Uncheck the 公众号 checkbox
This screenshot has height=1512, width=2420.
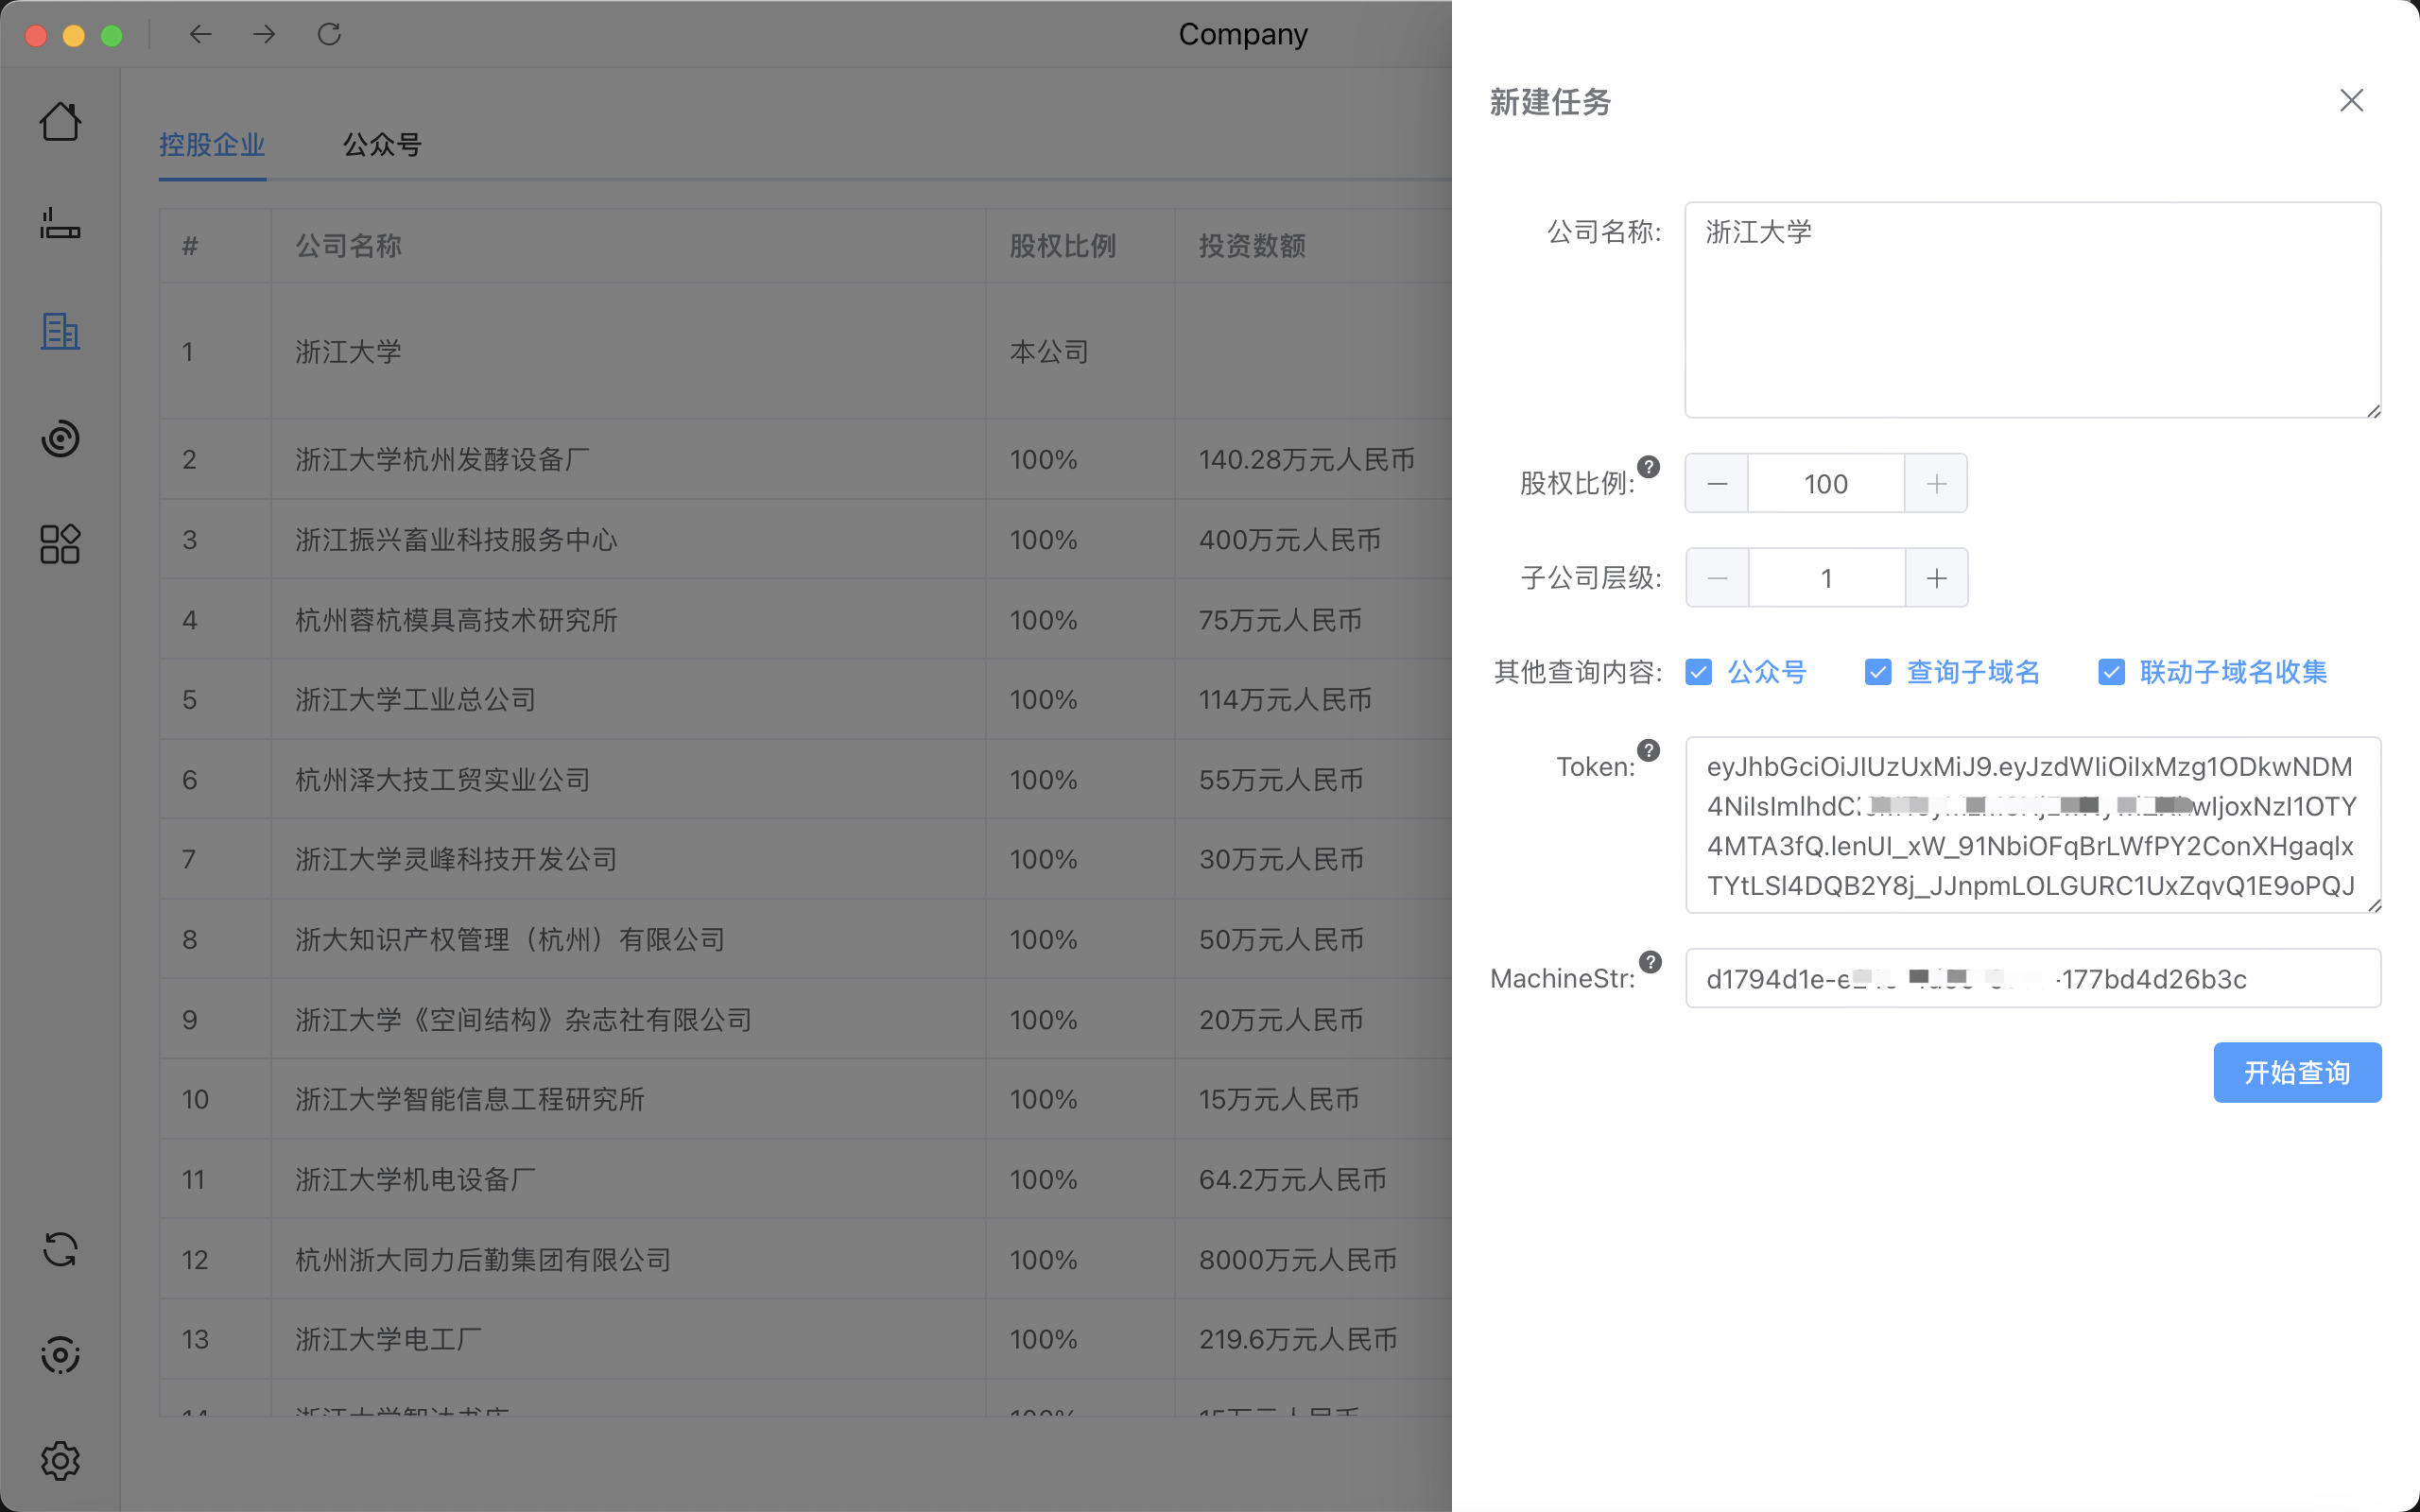coord(1698,672)
